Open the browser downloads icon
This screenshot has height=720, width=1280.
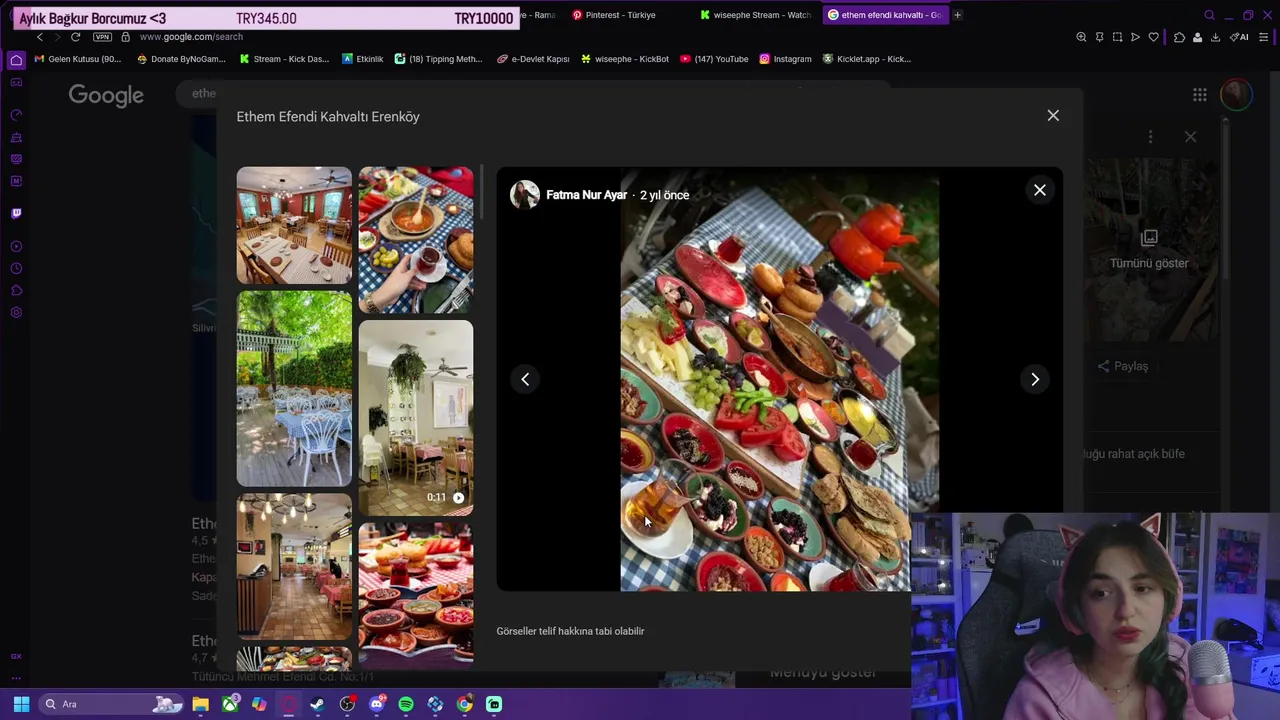(x=1215, y=37)
